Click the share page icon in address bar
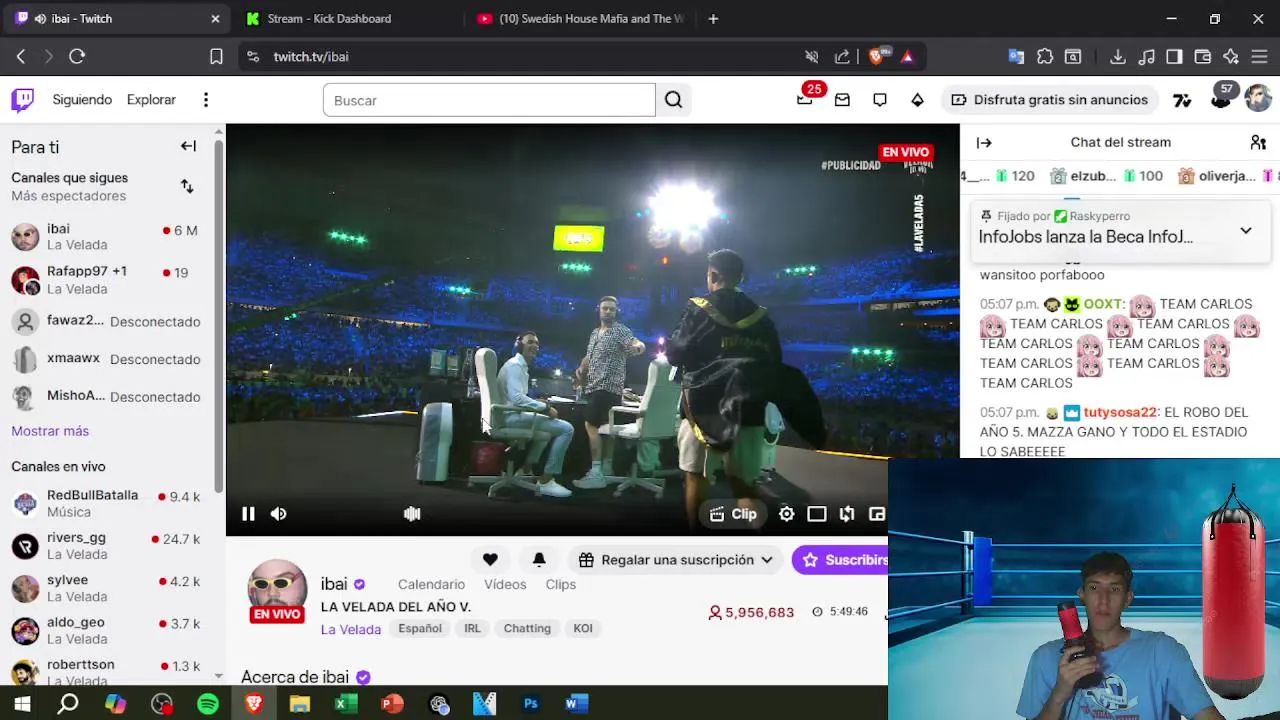The height and width of the screenshot is (720, 1280). coord(842,57)
